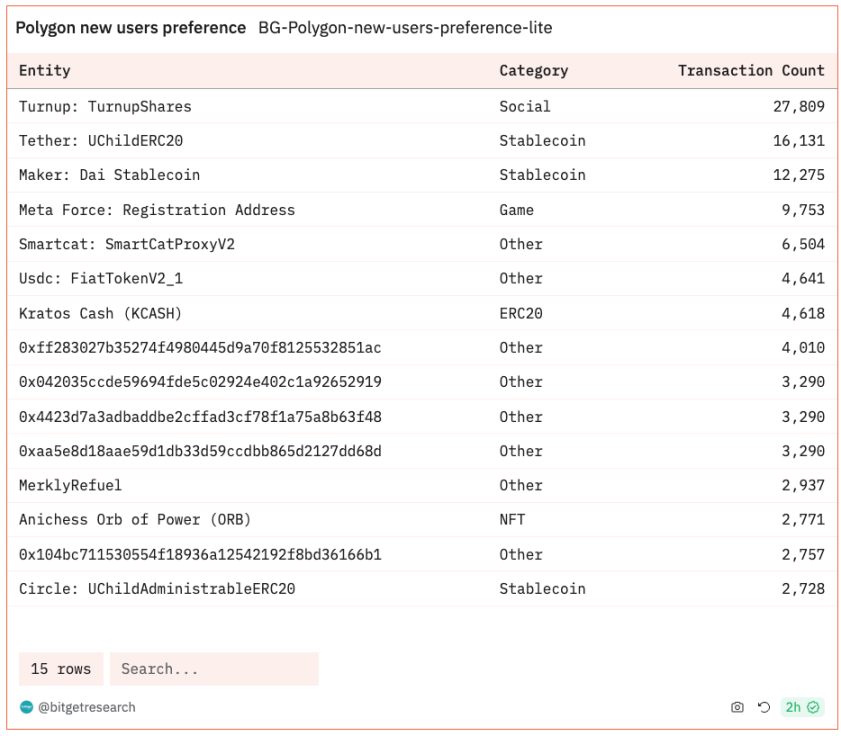This screenshot has height=736, width=841.
Task: Click the 27,809 transaction count cell
Action: (x=798, y=106)
